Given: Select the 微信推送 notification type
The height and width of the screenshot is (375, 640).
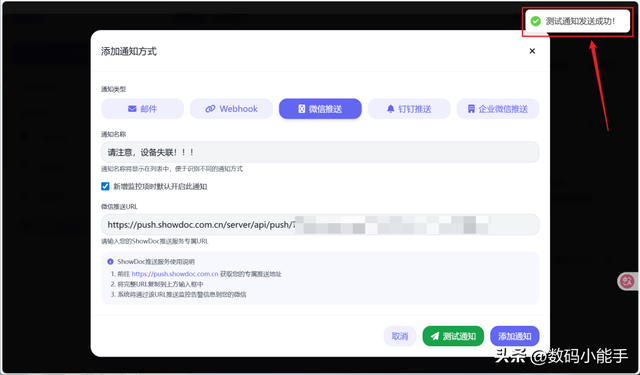Looking at the screenshot, I should point(320,109).
